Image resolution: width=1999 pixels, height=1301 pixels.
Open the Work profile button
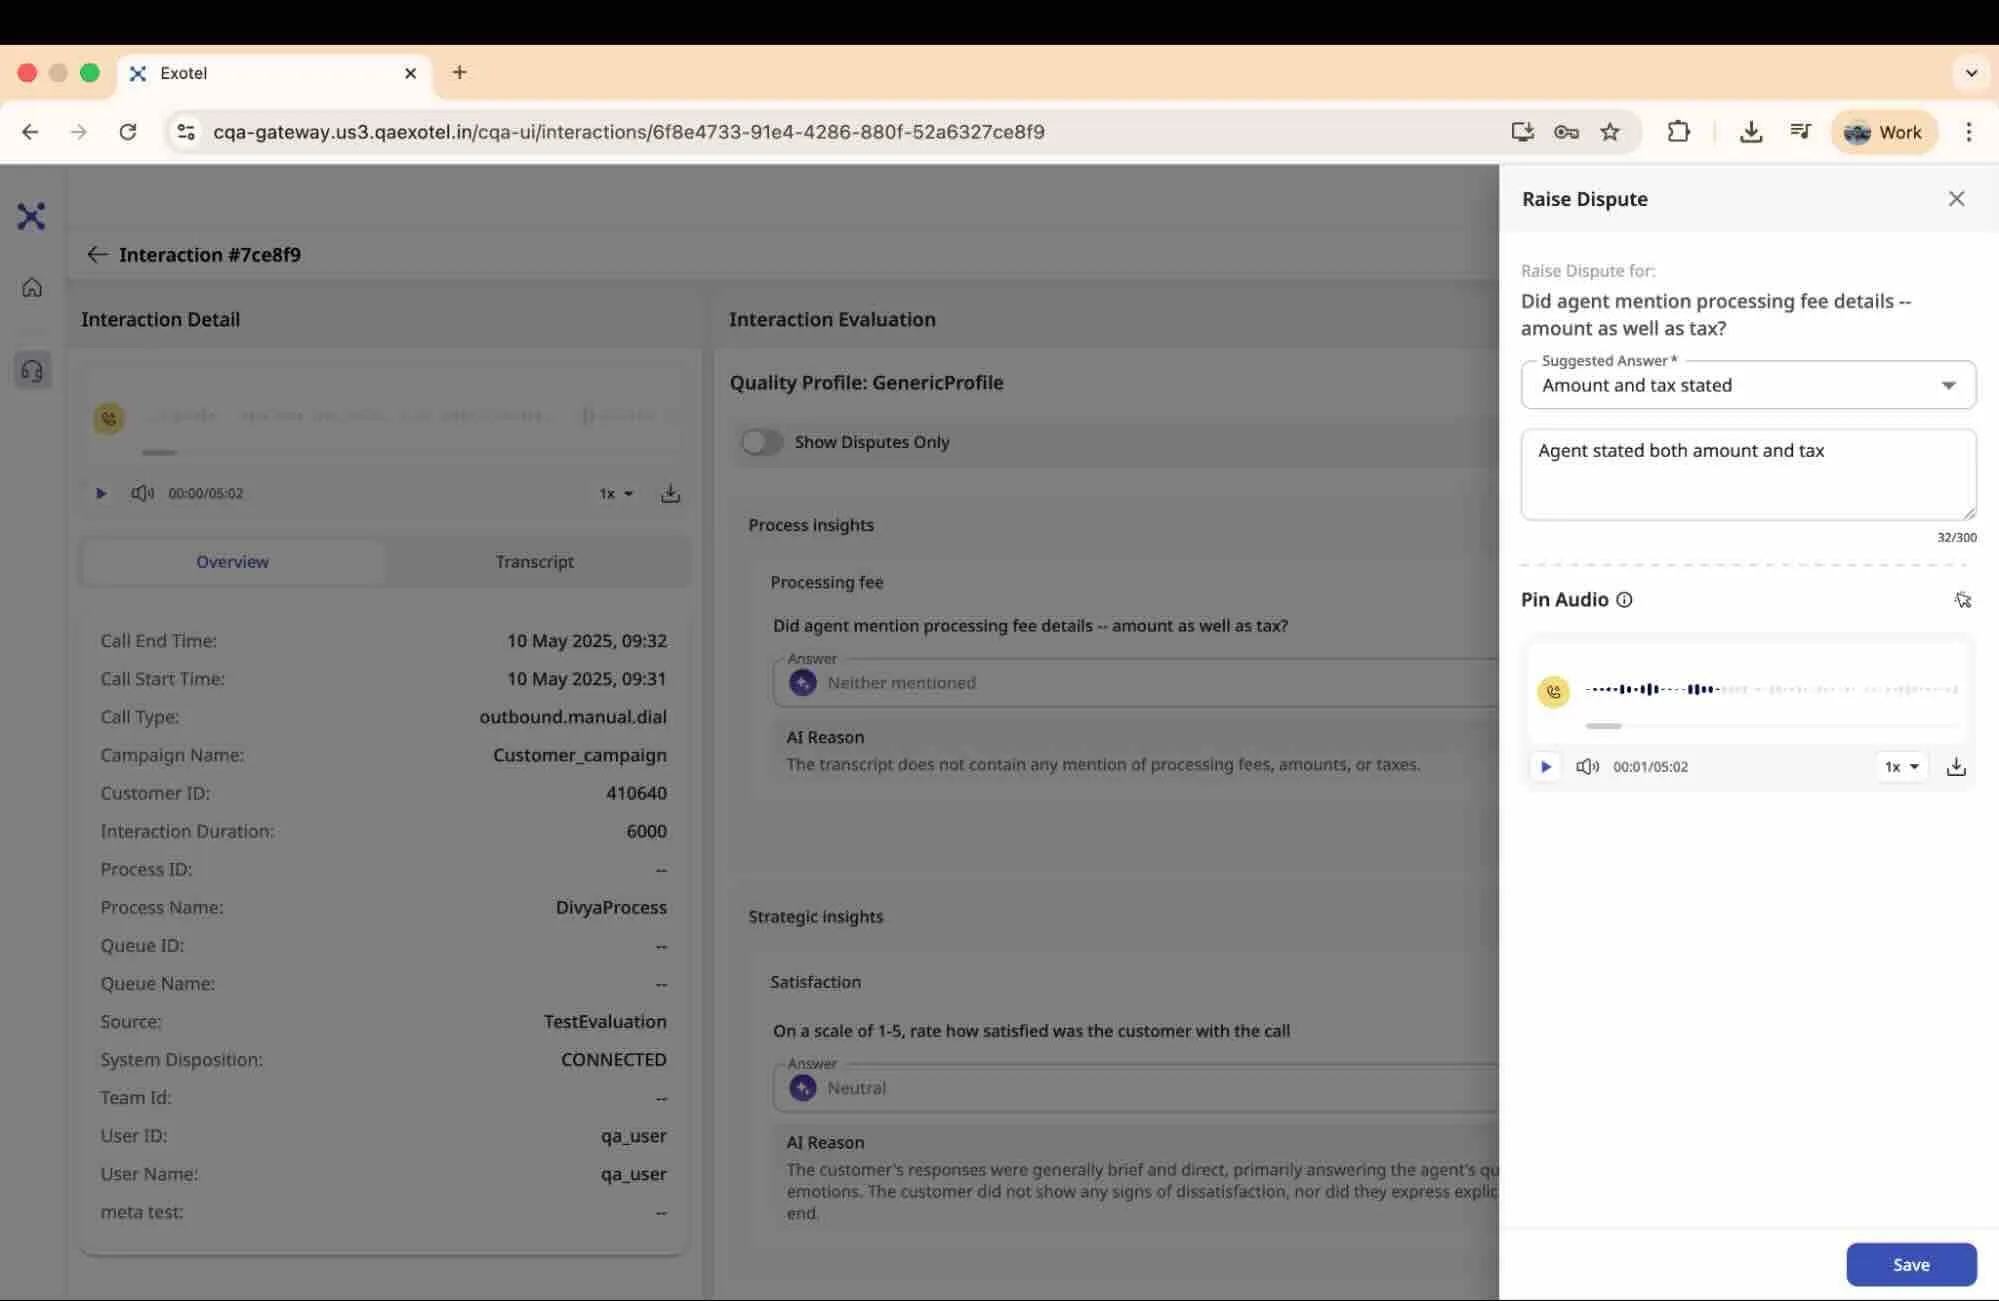tap(1883, 132)
